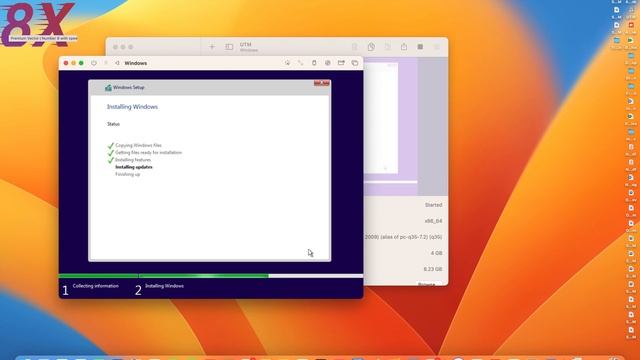This screenshot has height=360, width=640.
Task: Click the trash delete icon in the UTM toolbar
Action: pyautogui.click(x=355, y=47)
